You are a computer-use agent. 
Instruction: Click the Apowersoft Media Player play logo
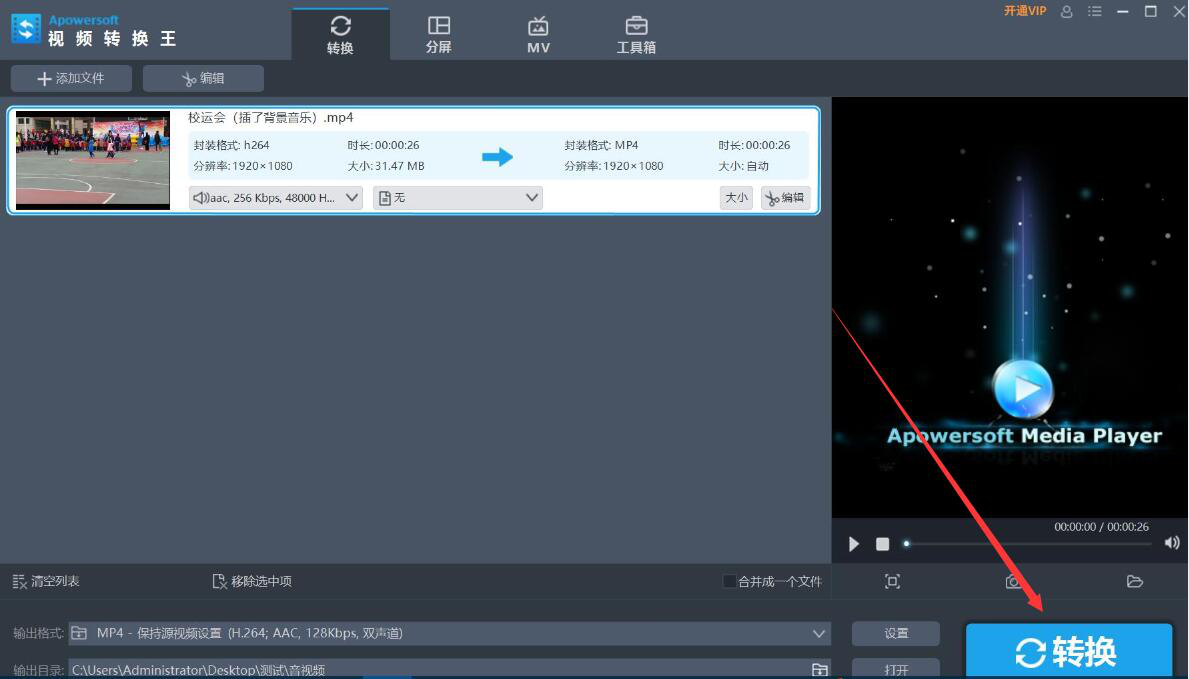1023,389
